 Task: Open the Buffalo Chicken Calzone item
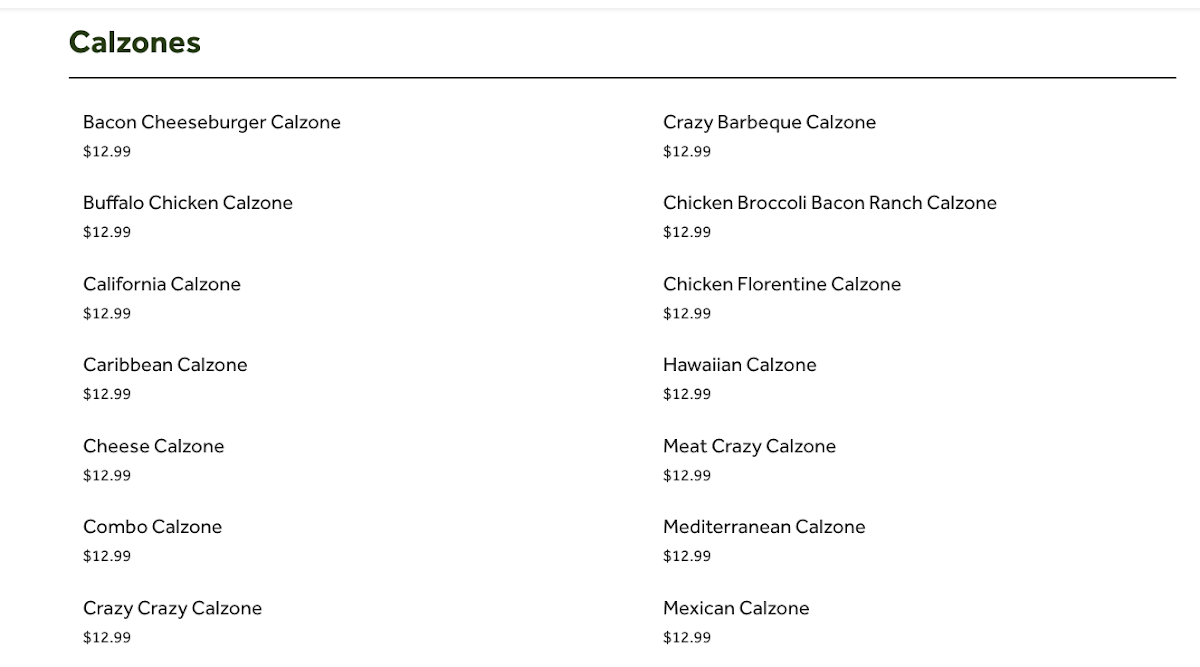coord(188,203)
